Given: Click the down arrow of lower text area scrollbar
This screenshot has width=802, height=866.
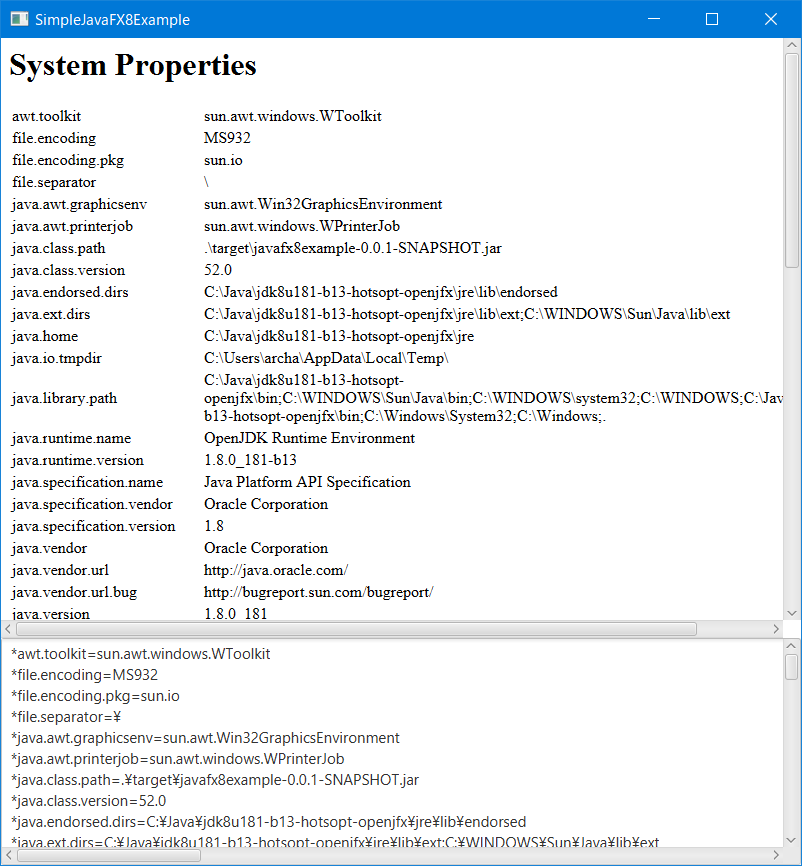Looking at the screenshot, I should click(791, 840).
